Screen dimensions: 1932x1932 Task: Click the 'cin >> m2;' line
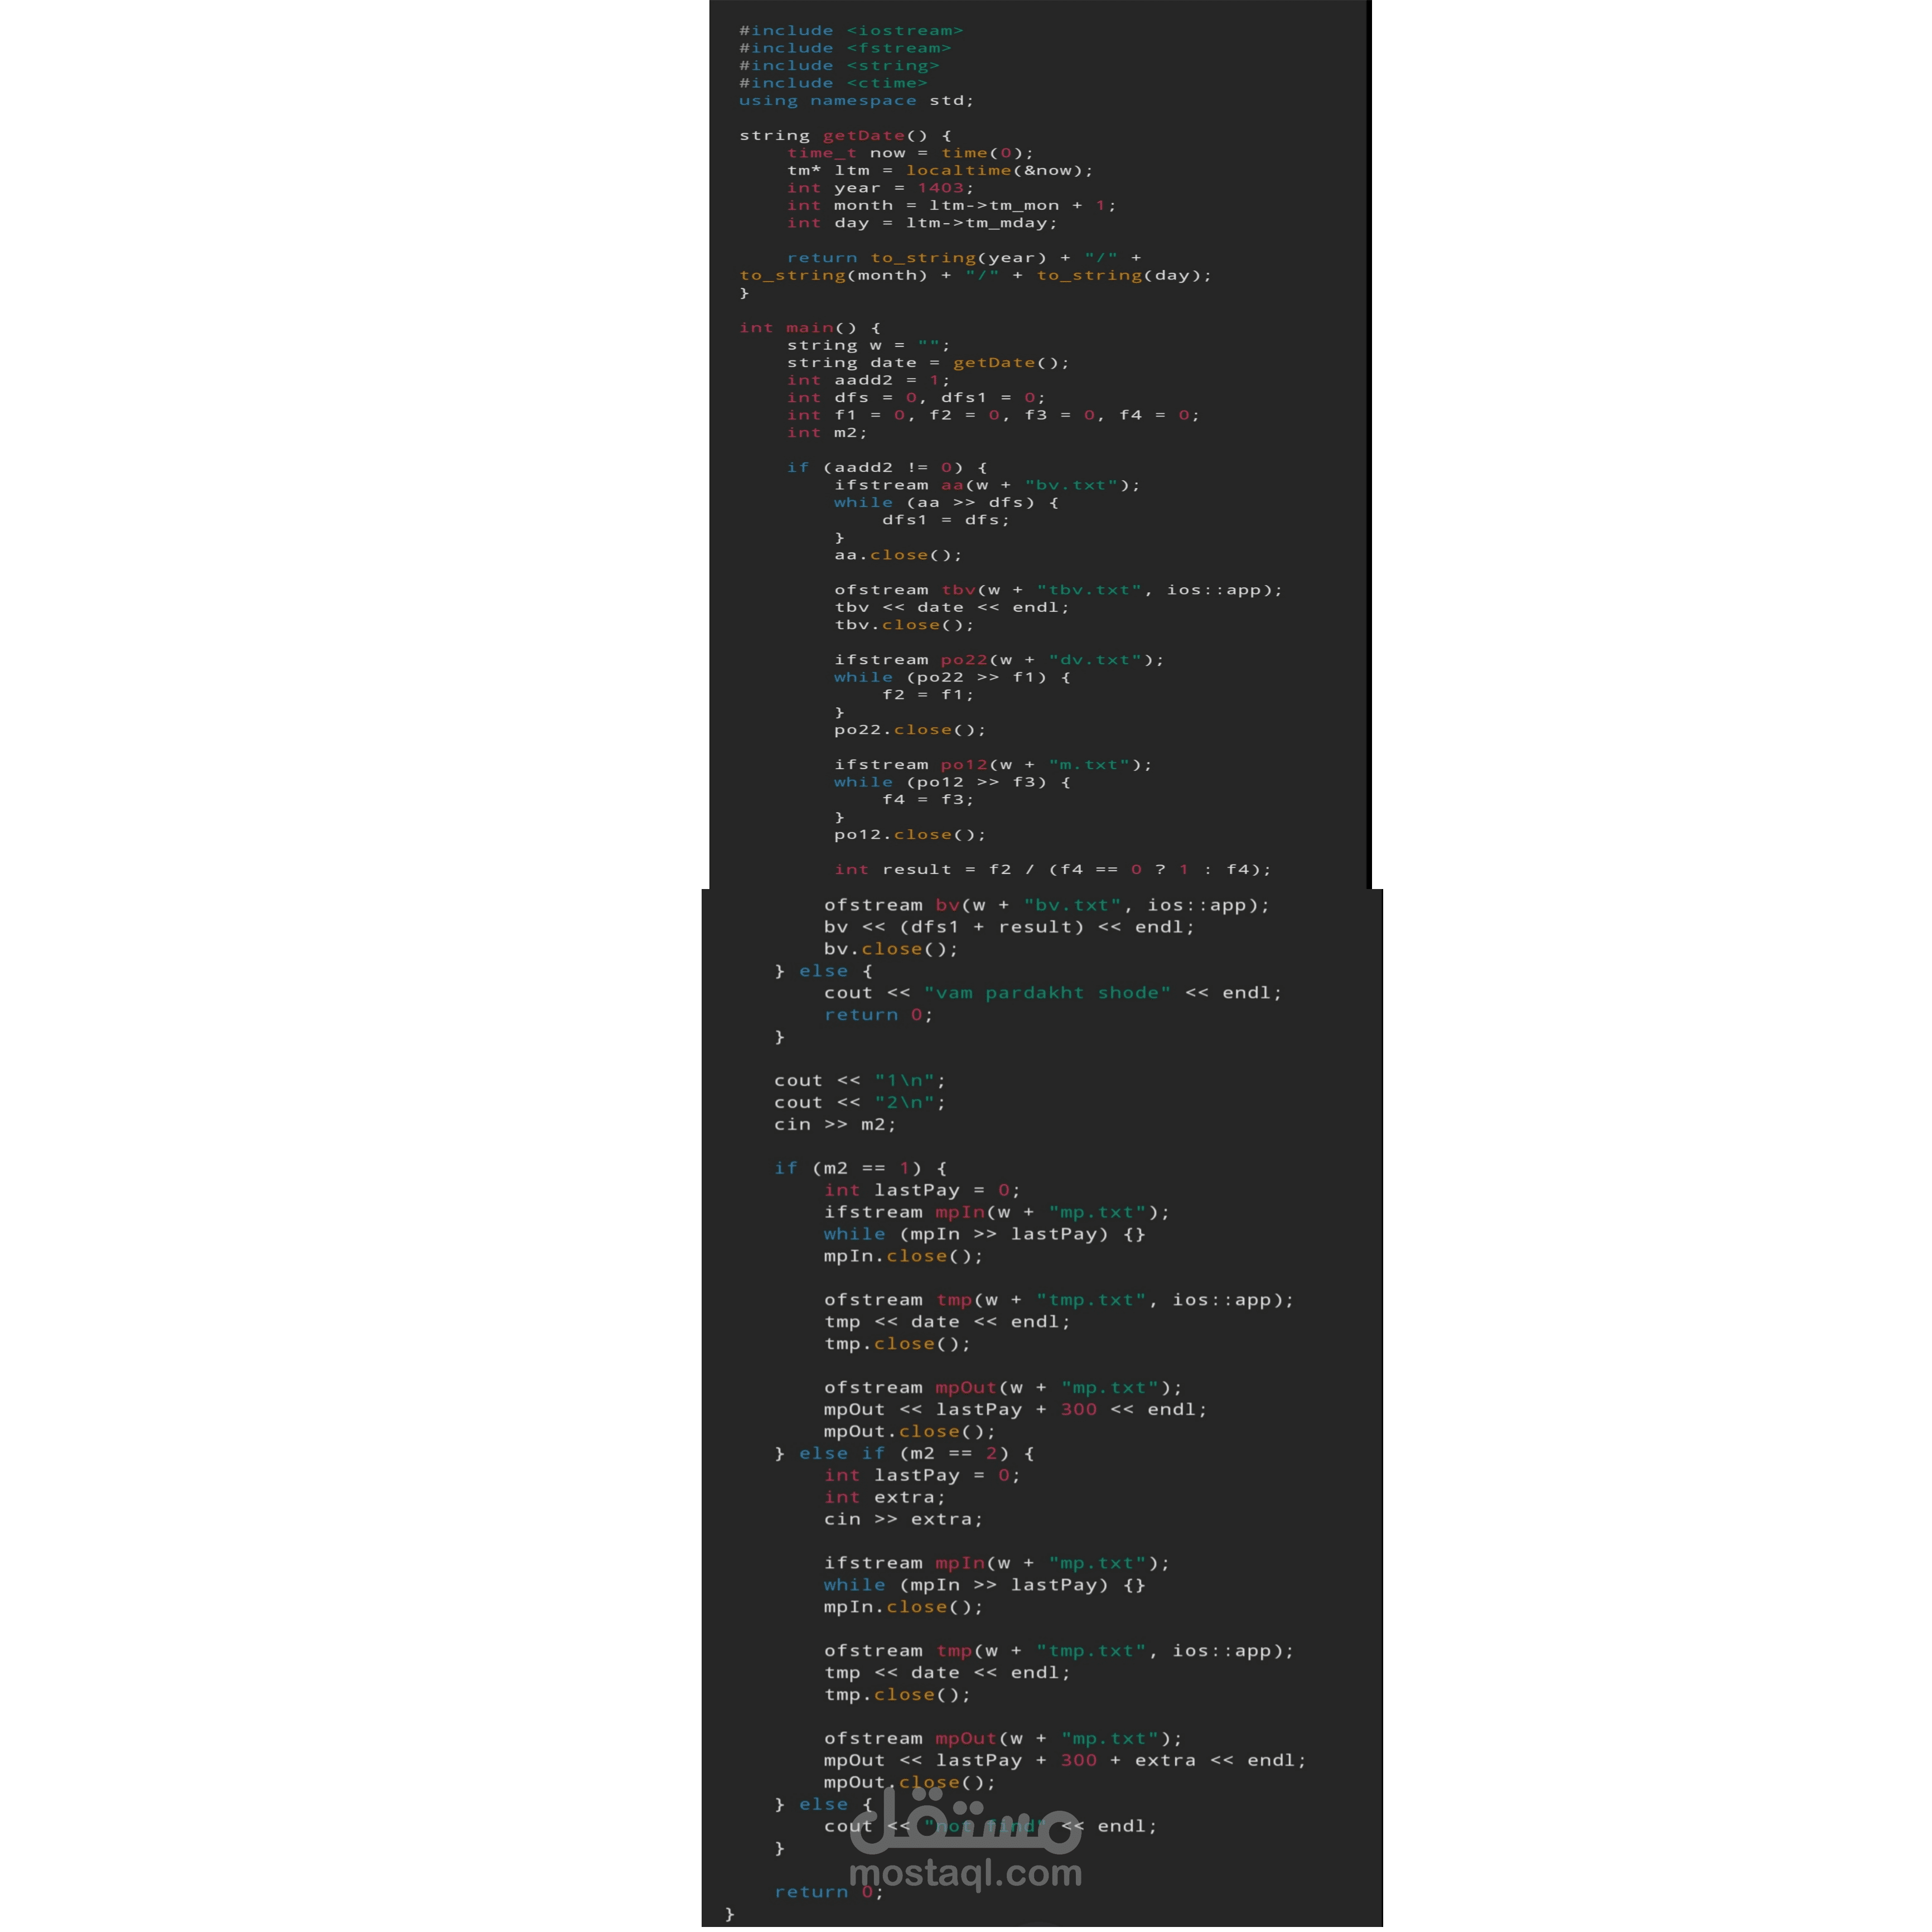point(835,1126)
